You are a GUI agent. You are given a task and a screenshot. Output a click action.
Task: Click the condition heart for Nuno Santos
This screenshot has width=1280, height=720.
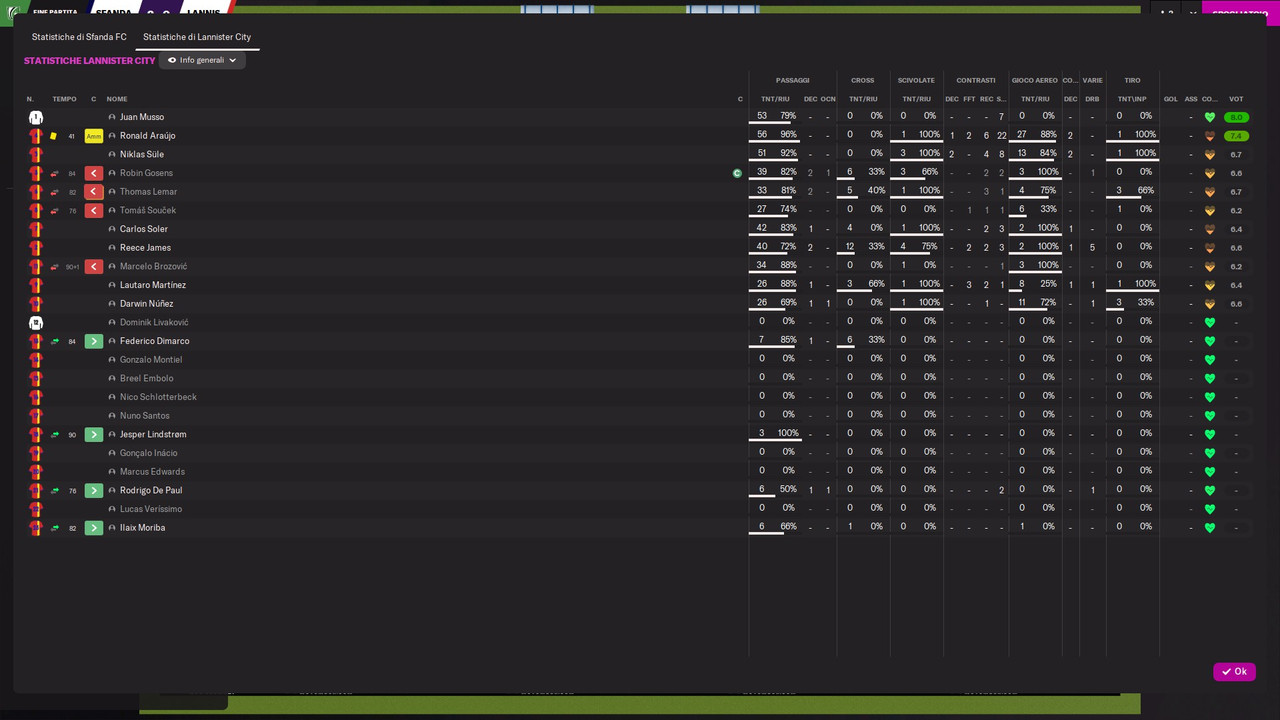point(1210,416)
